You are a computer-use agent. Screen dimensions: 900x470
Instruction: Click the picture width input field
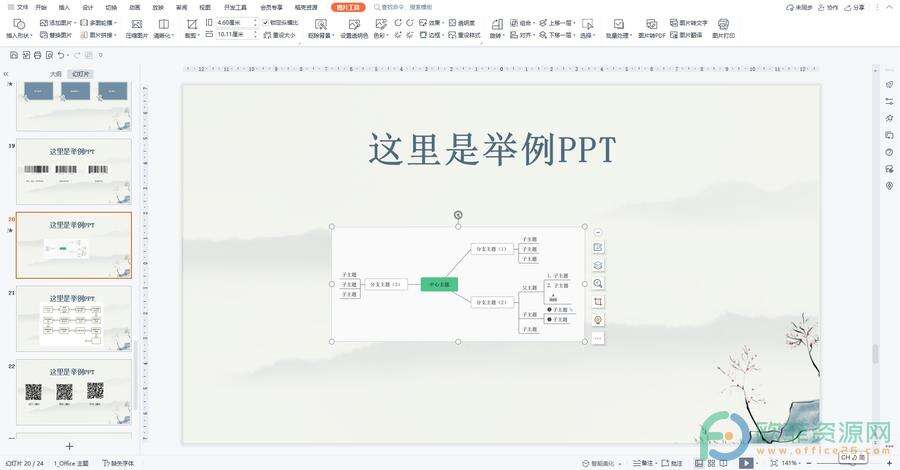(x=237, y=34)
